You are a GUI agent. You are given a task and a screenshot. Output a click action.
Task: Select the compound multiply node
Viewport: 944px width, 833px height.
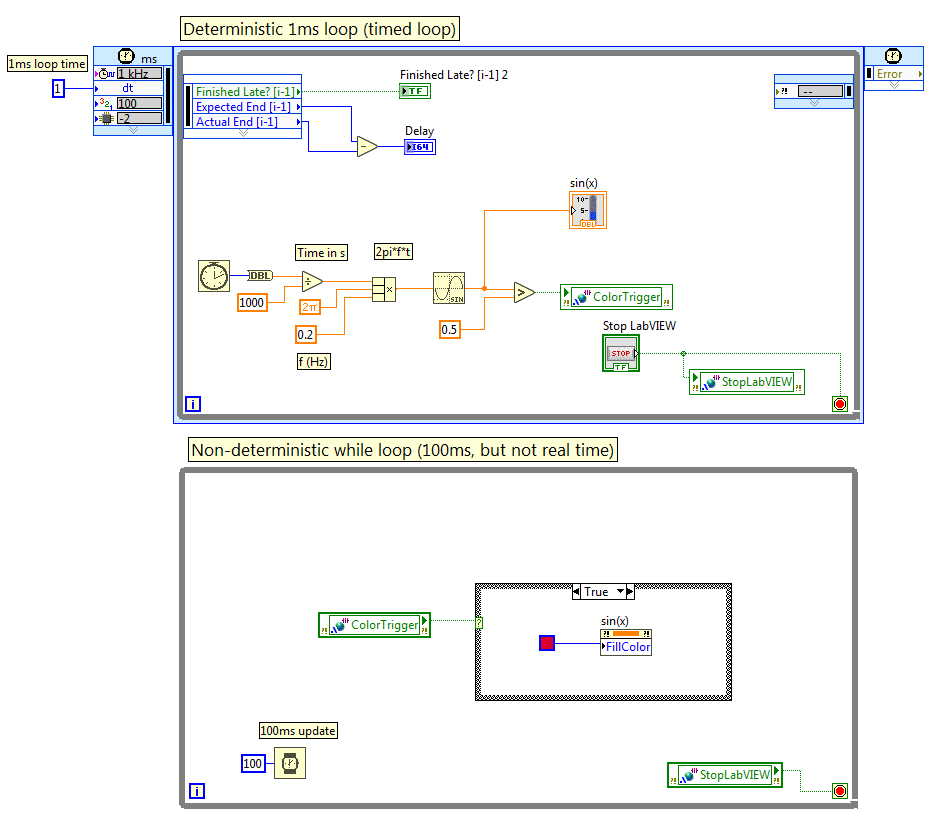pyautogui.click(x=384, y=290)
